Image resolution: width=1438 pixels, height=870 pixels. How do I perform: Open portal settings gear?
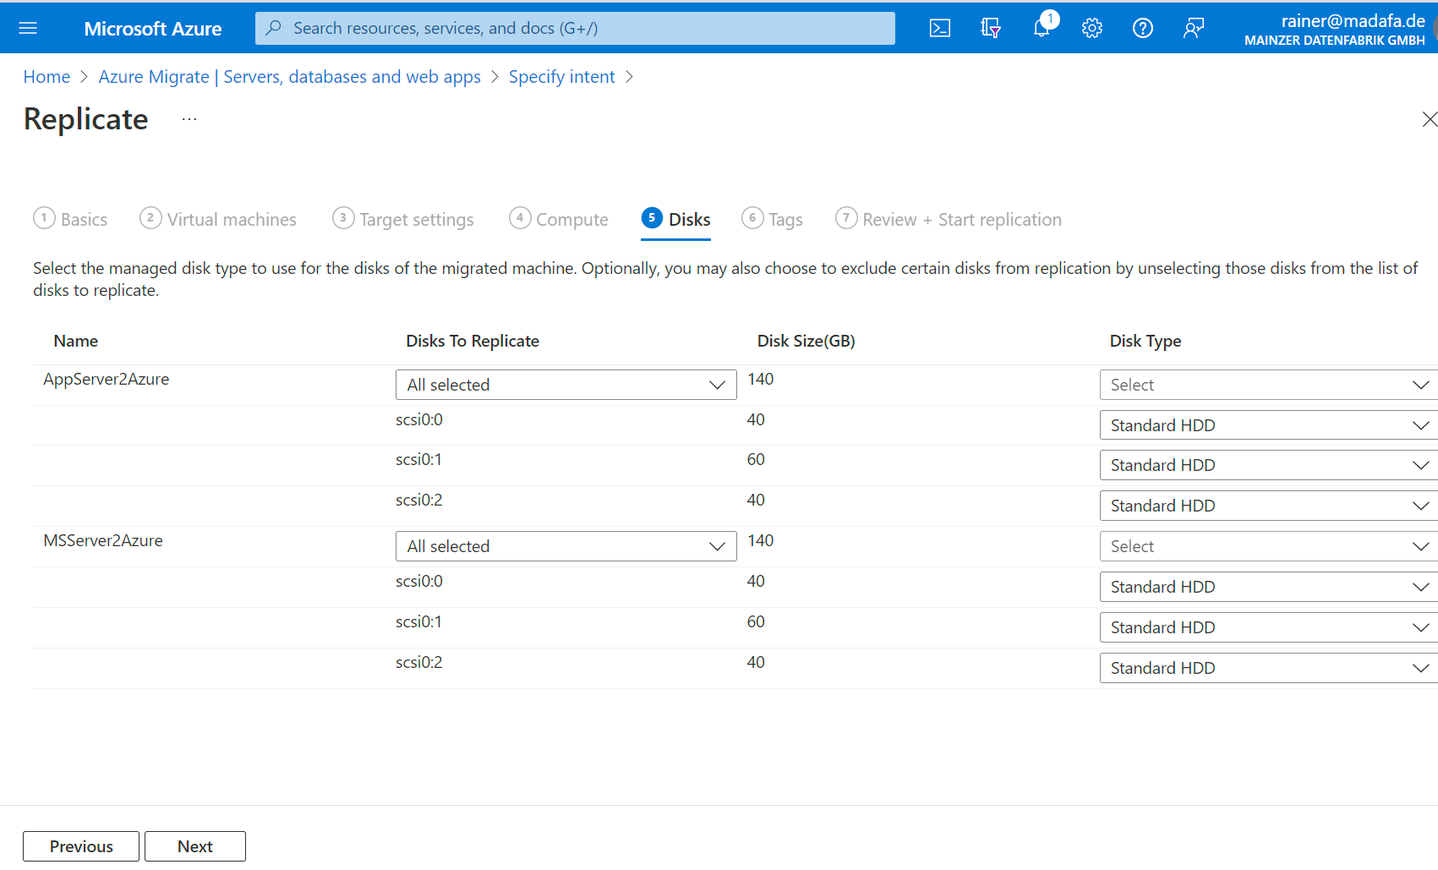point(1092,28)
